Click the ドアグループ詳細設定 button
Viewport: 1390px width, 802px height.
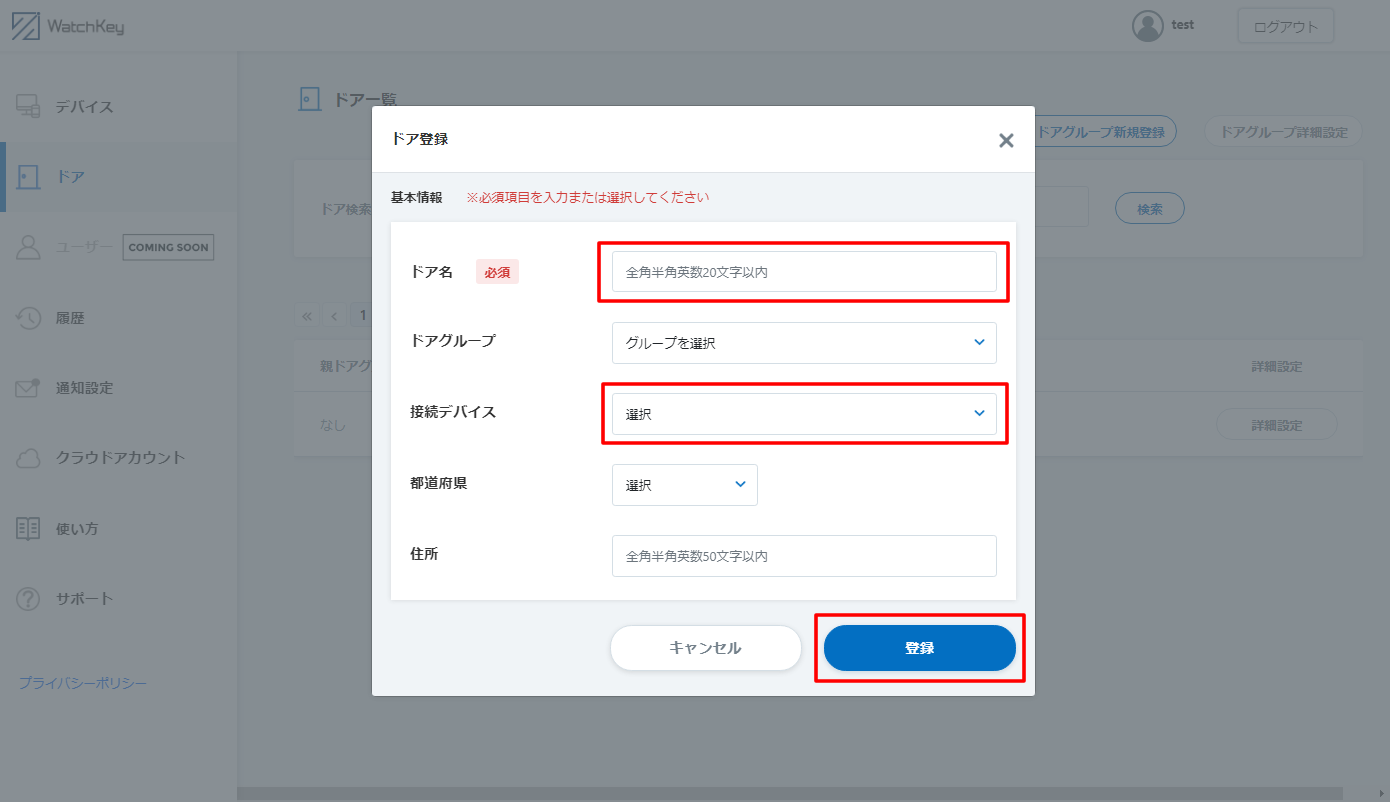click(x=1284, y=132)
